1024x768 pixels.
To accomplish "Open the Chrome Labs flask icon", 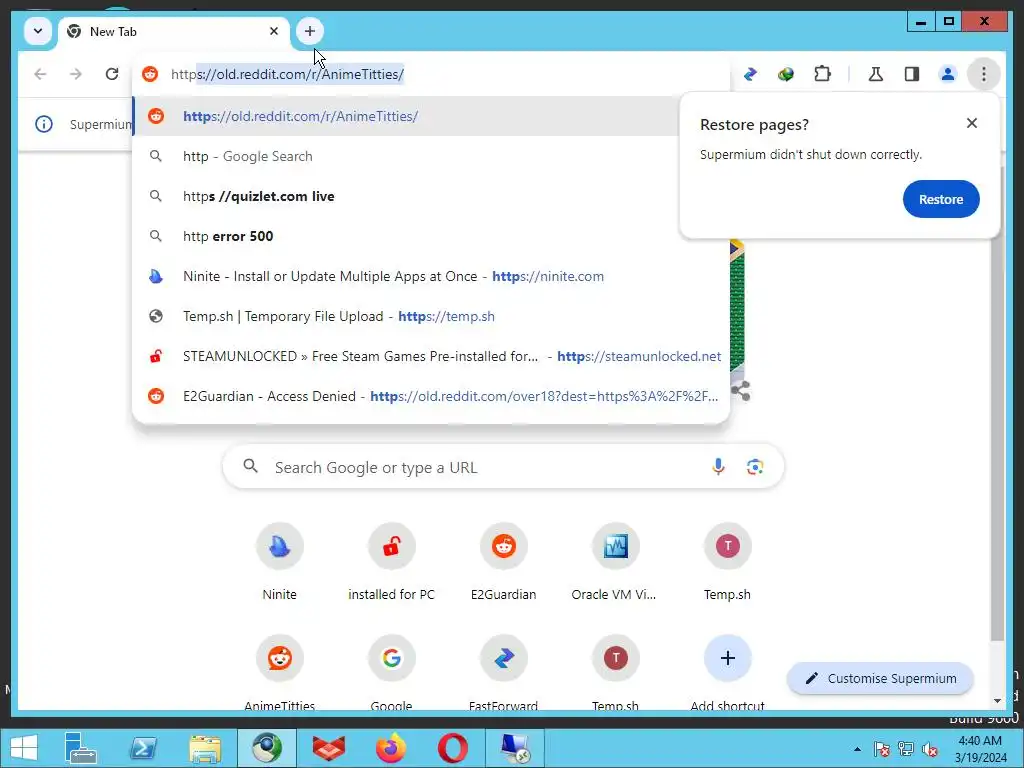I will pos(876,74).
